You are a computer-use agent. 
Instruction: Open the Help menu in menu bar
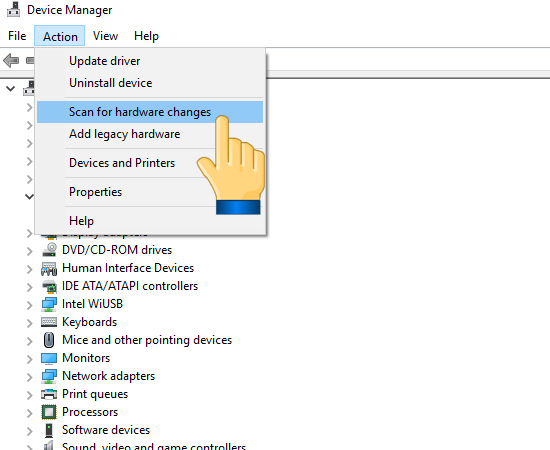[146, 36]
